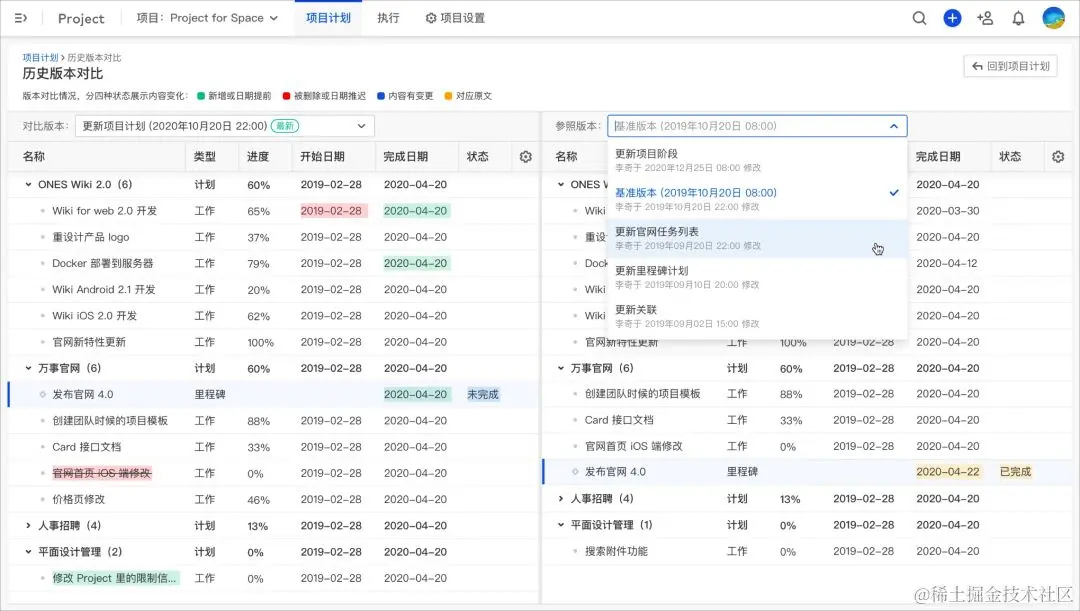The image size is (1080, 611).
Task: Collapse 平面设计管理 (1) in right table
Action: click(561, 525)
